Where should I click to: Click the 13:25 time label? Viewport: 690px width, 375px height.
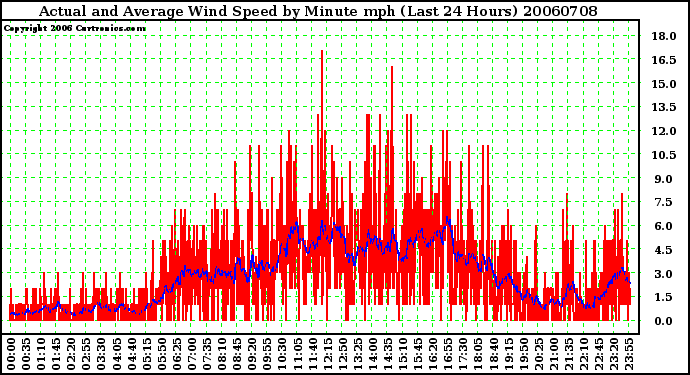357,354
